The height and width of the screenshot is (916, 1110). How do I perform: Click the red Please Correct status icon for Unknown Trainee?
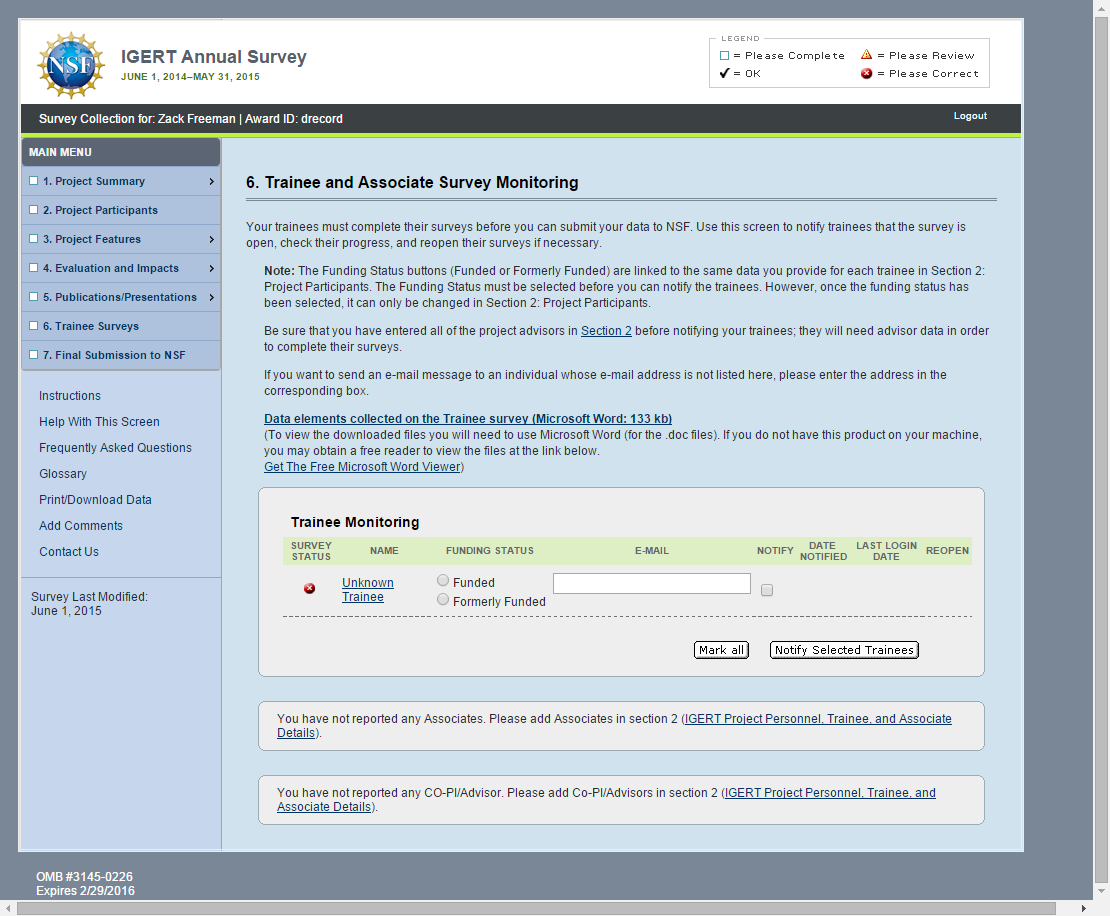tap(309, 588)
